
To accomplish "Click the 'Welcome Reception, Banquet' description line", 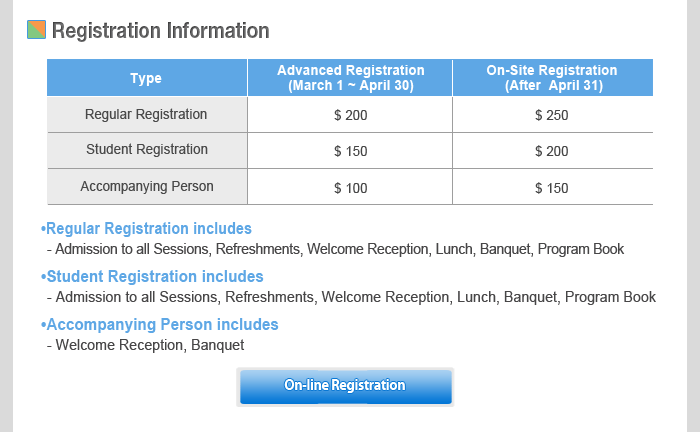I will point(150,345).
